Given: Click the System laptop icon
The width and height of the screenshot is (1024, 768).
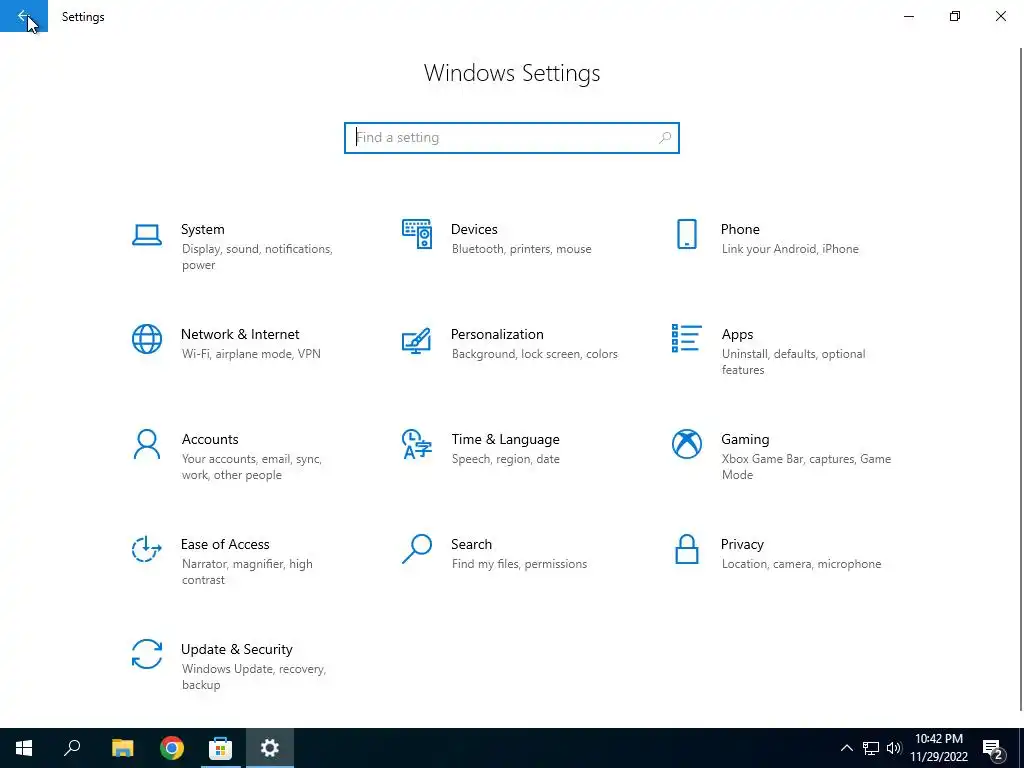Looking at the screenshot, I should click(x=147, y=234).
